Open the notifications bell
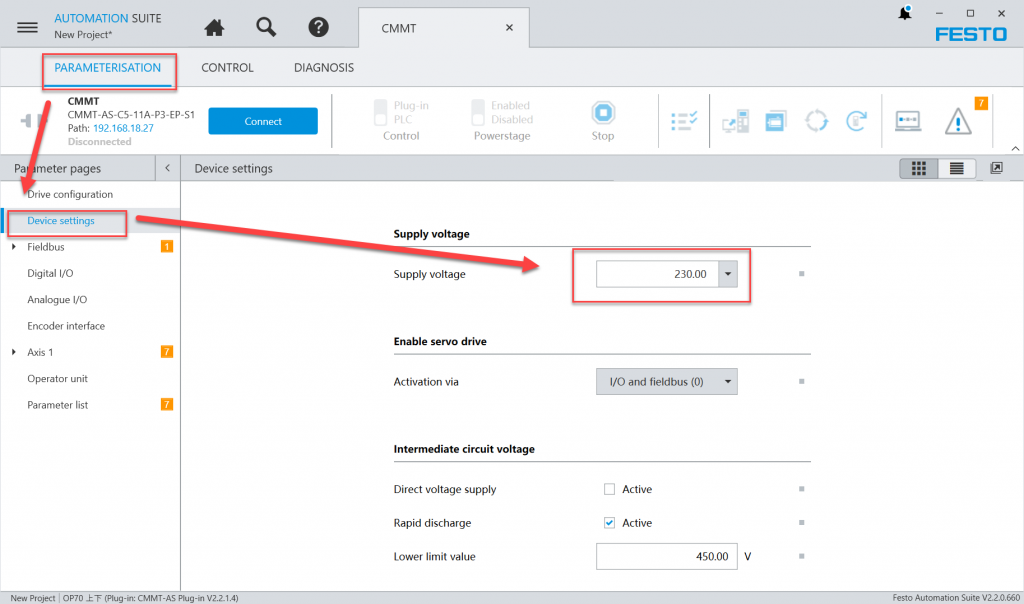 click(905, 13)
